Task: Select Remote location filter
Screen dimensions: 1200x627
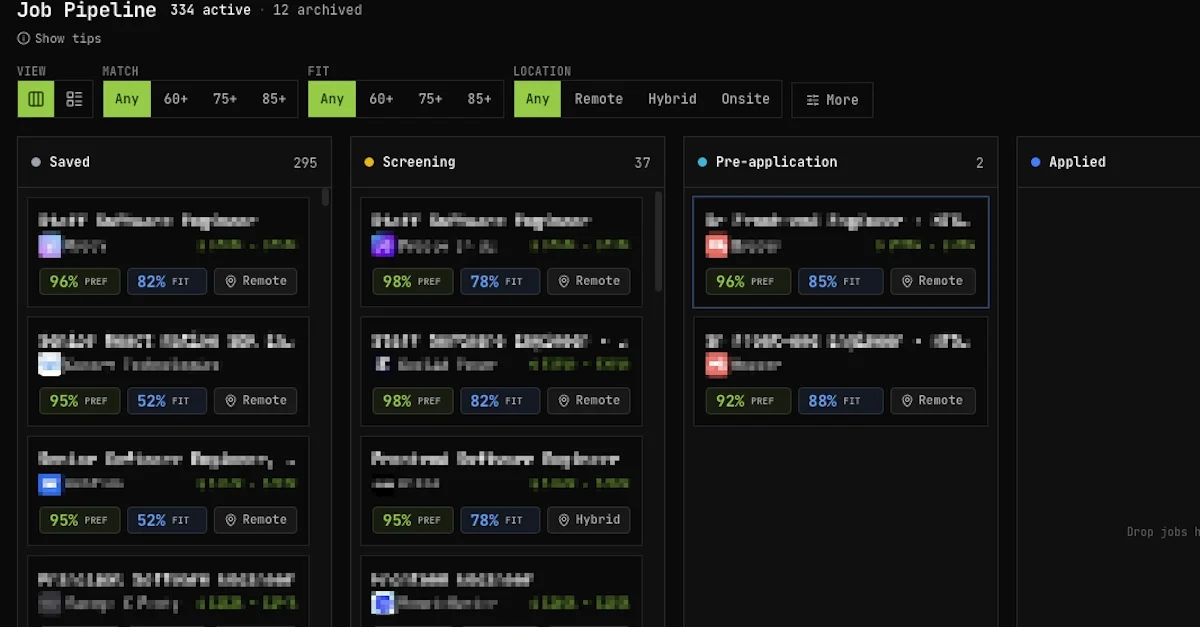Action: pyautogui.click(x=598, y=99)
